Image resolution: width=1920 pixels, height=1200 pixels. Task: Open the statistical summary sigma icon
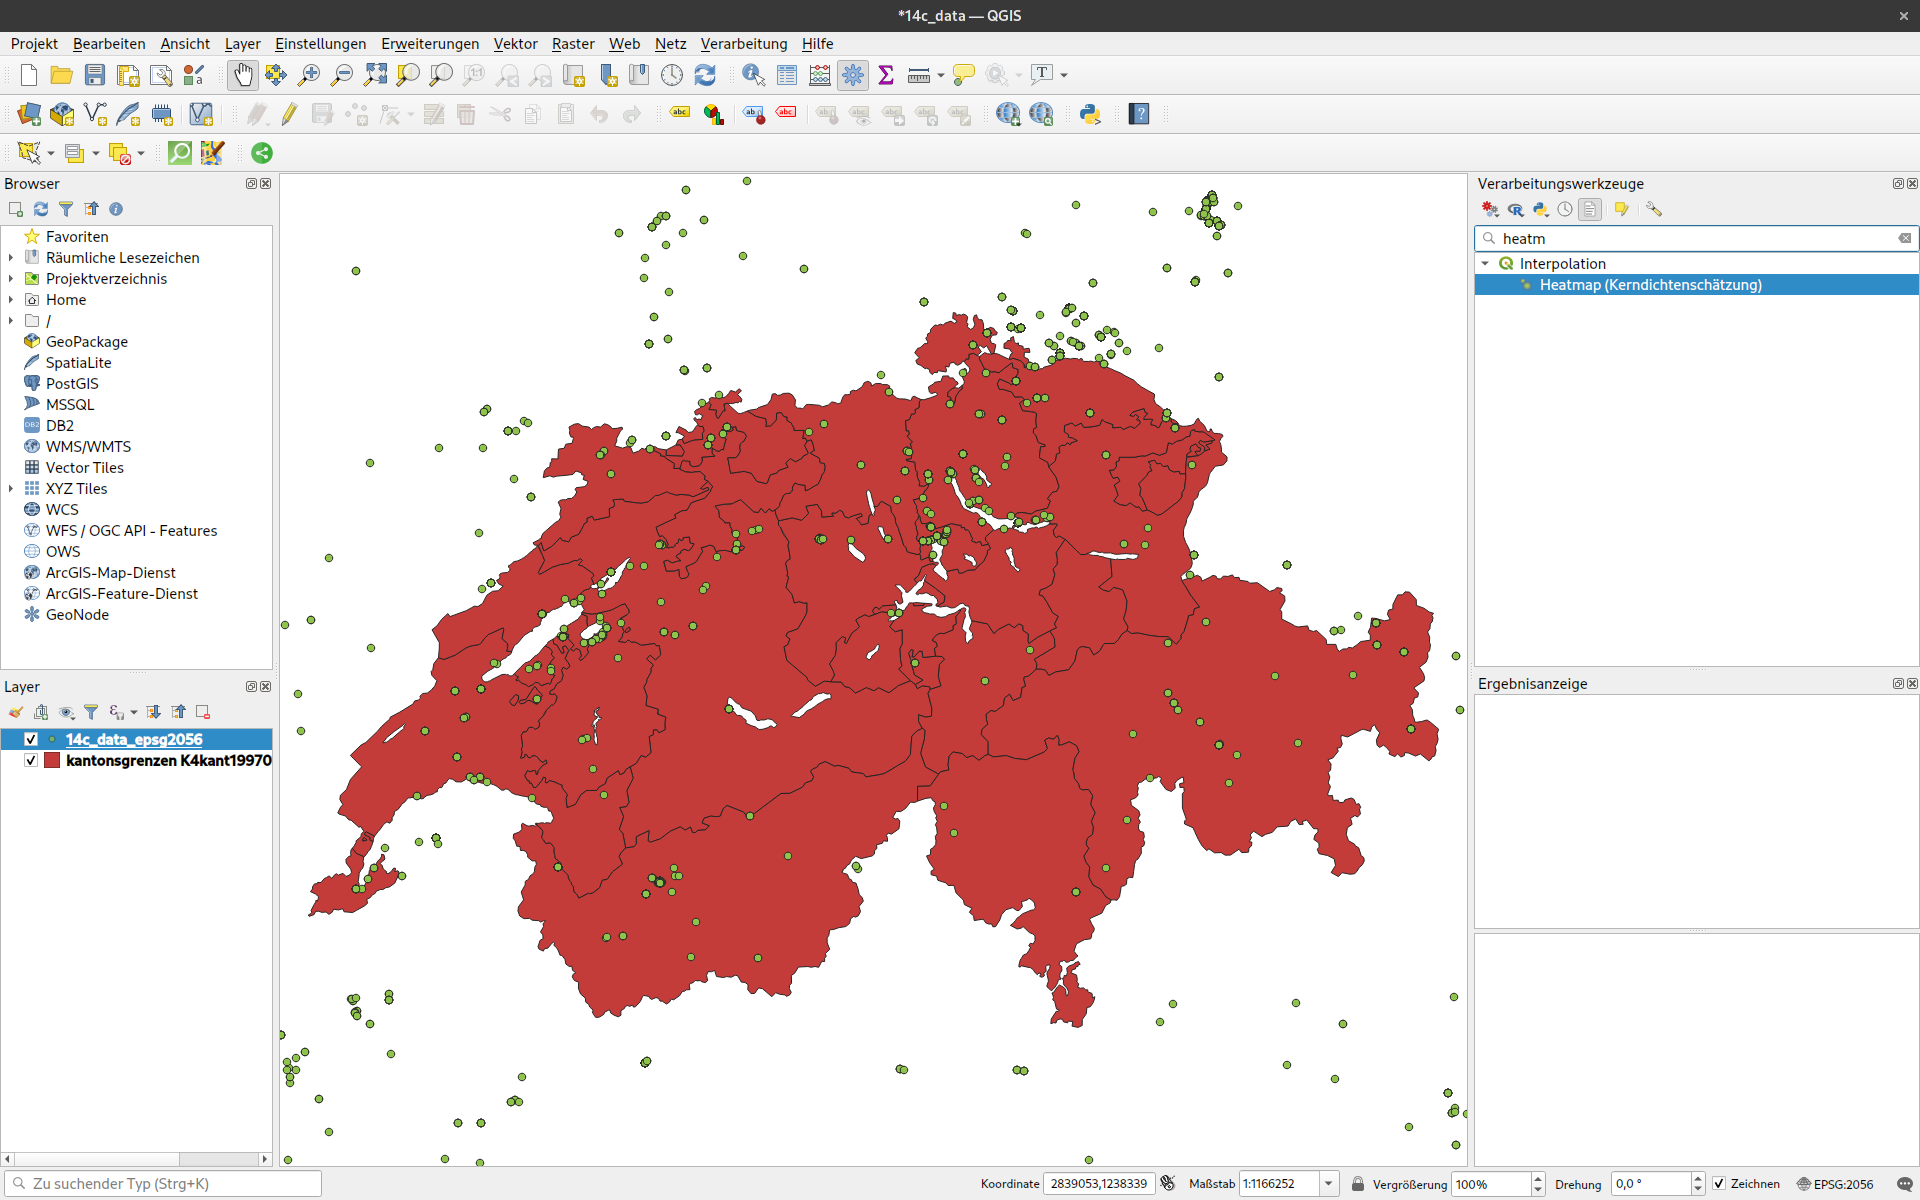[885, 75]
